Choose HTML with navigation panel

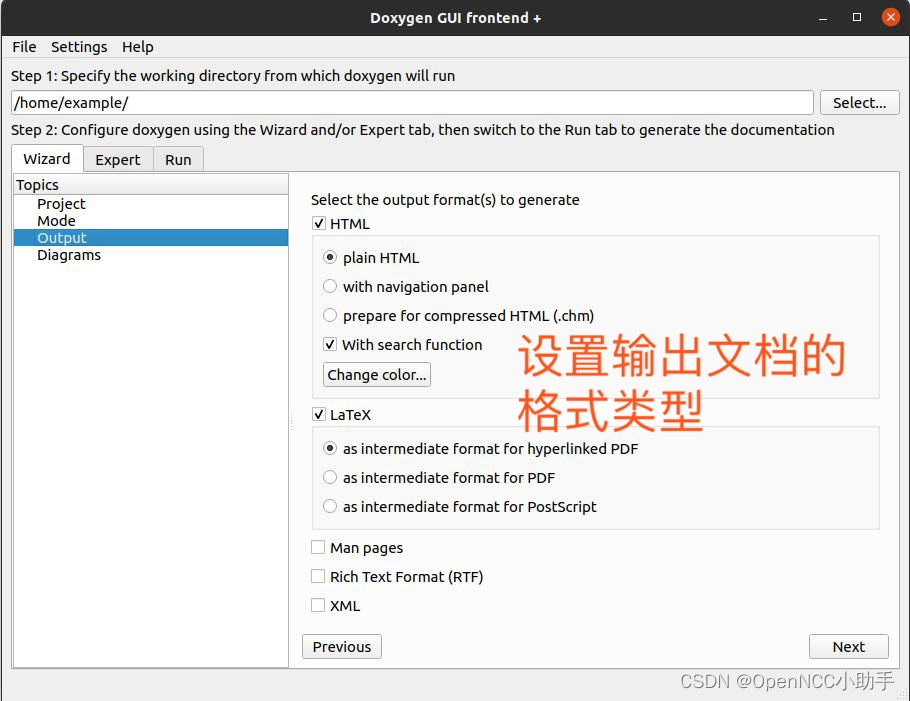330,286
